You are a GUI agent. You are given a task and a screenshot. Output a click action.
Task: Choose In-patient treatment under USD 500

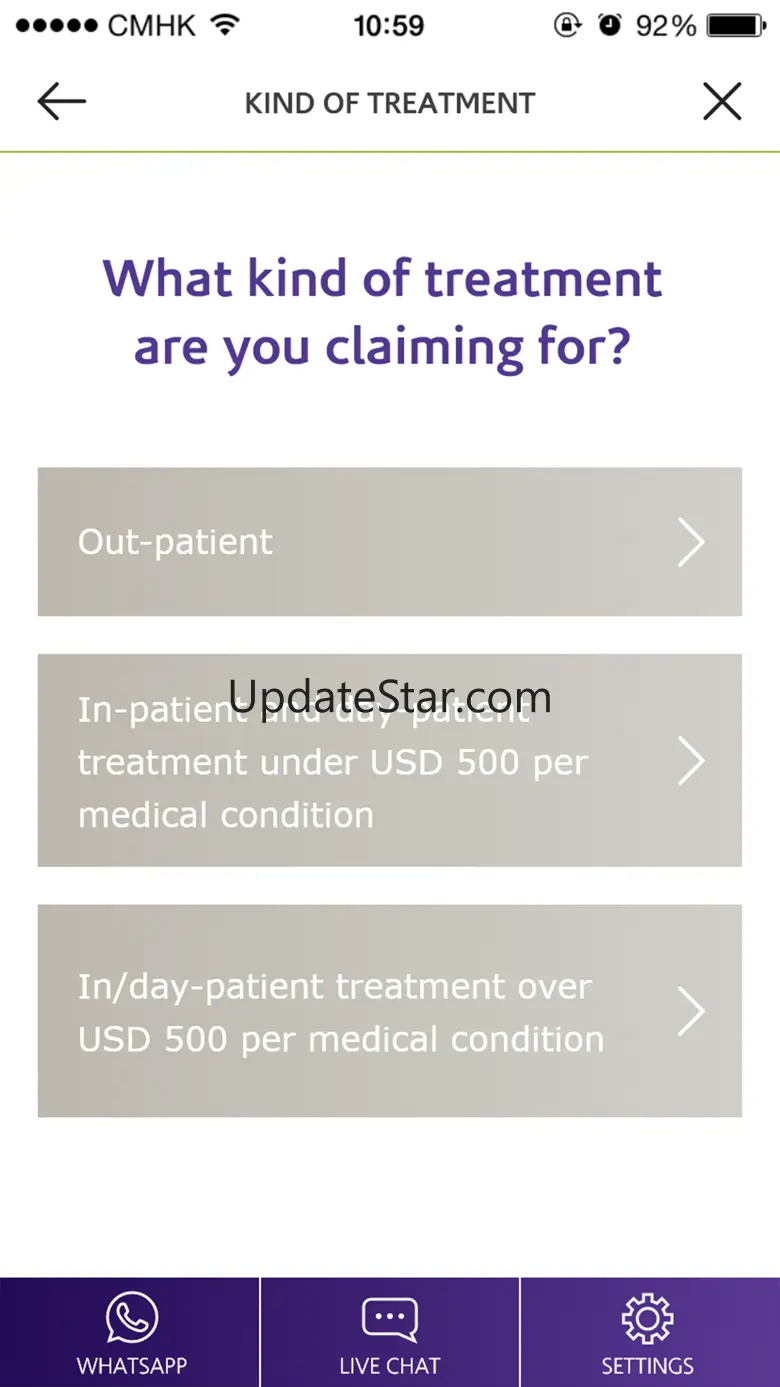coord(390,761)
